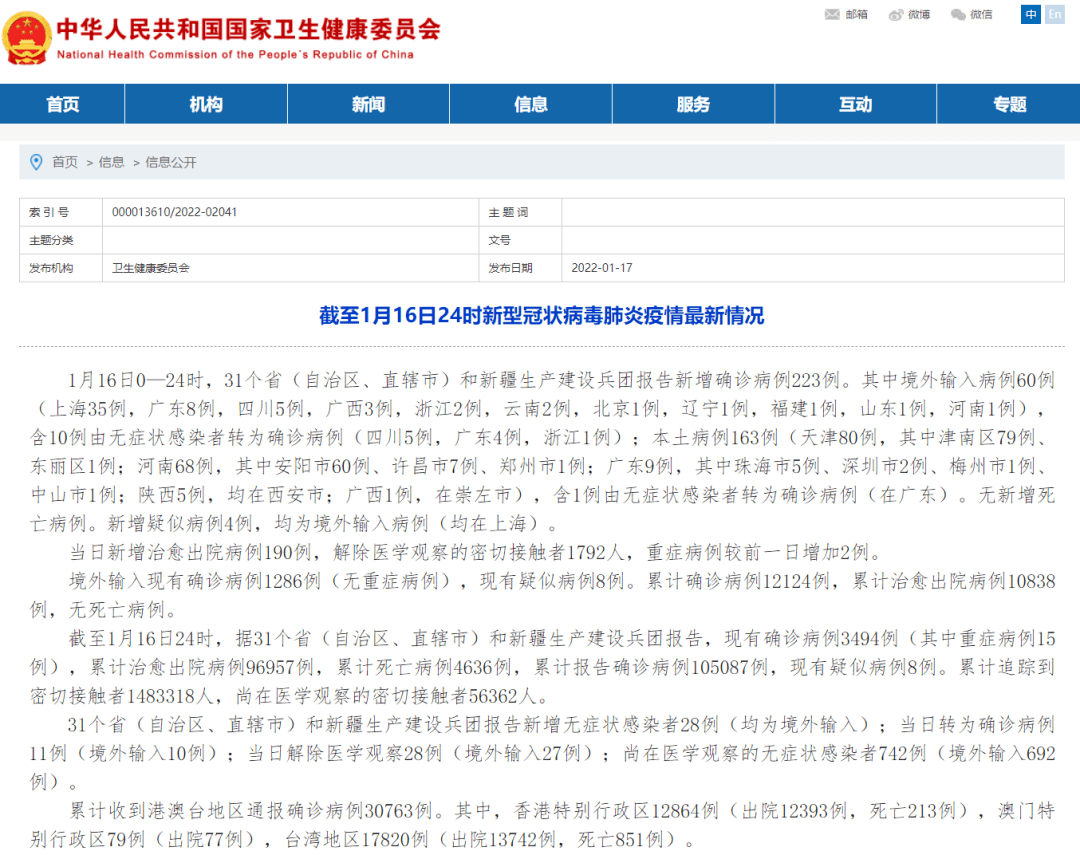The width and height of the screenshot is (1080, 855).
Task: Open the 邮箱 email icon
Action: pyautogui.click(x=833, y=14)
